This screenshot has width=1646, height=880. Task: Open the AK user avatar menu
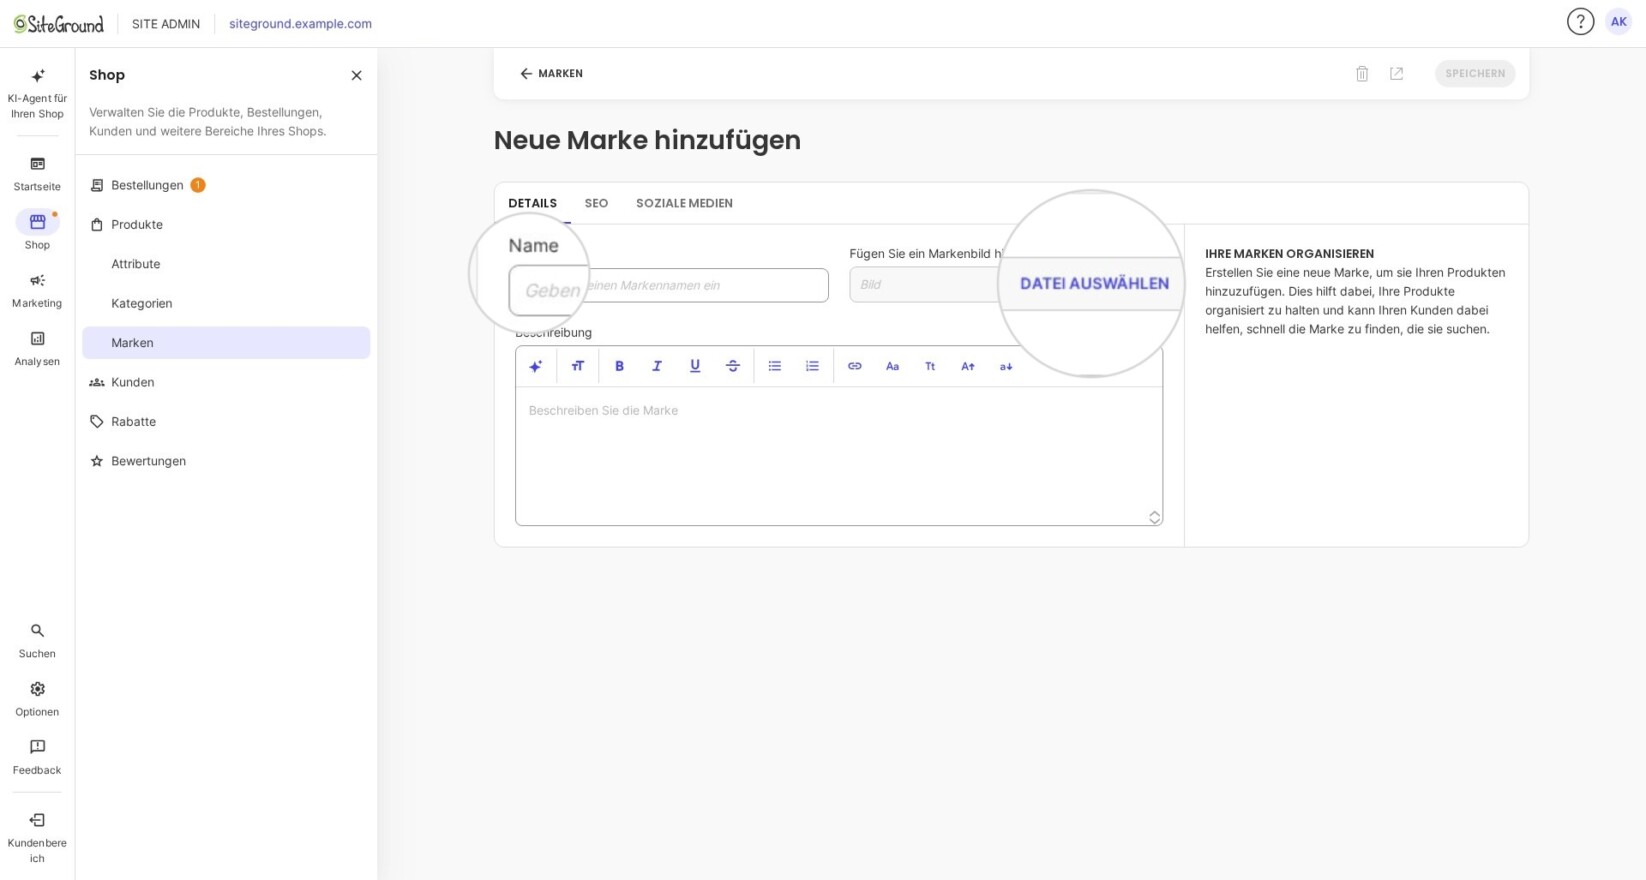[1618, 21]
